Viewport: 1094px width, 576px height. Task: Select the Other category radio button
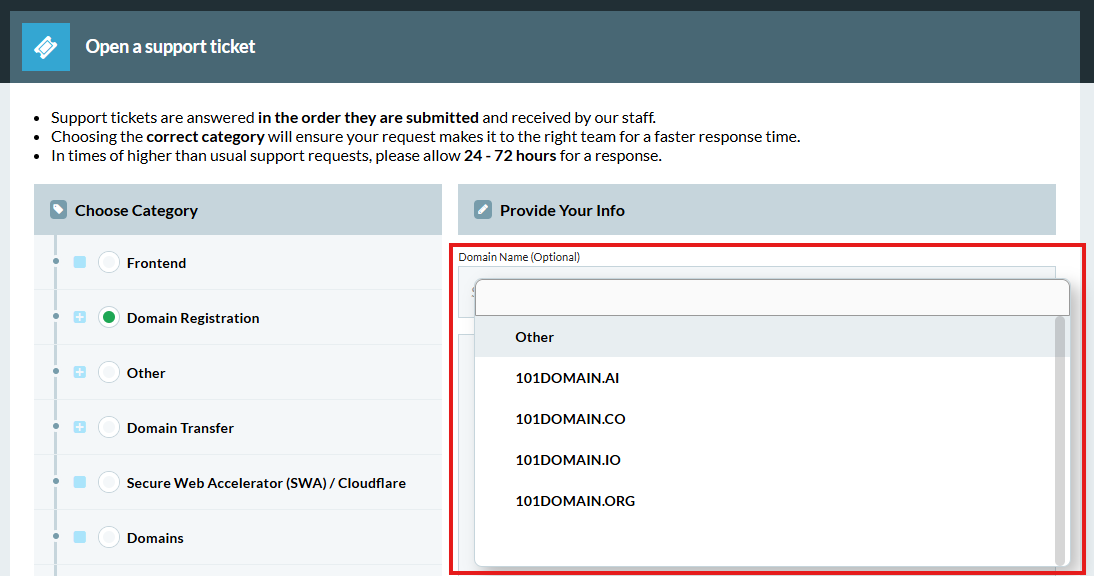pyautogui.click(x=107, y=372)
